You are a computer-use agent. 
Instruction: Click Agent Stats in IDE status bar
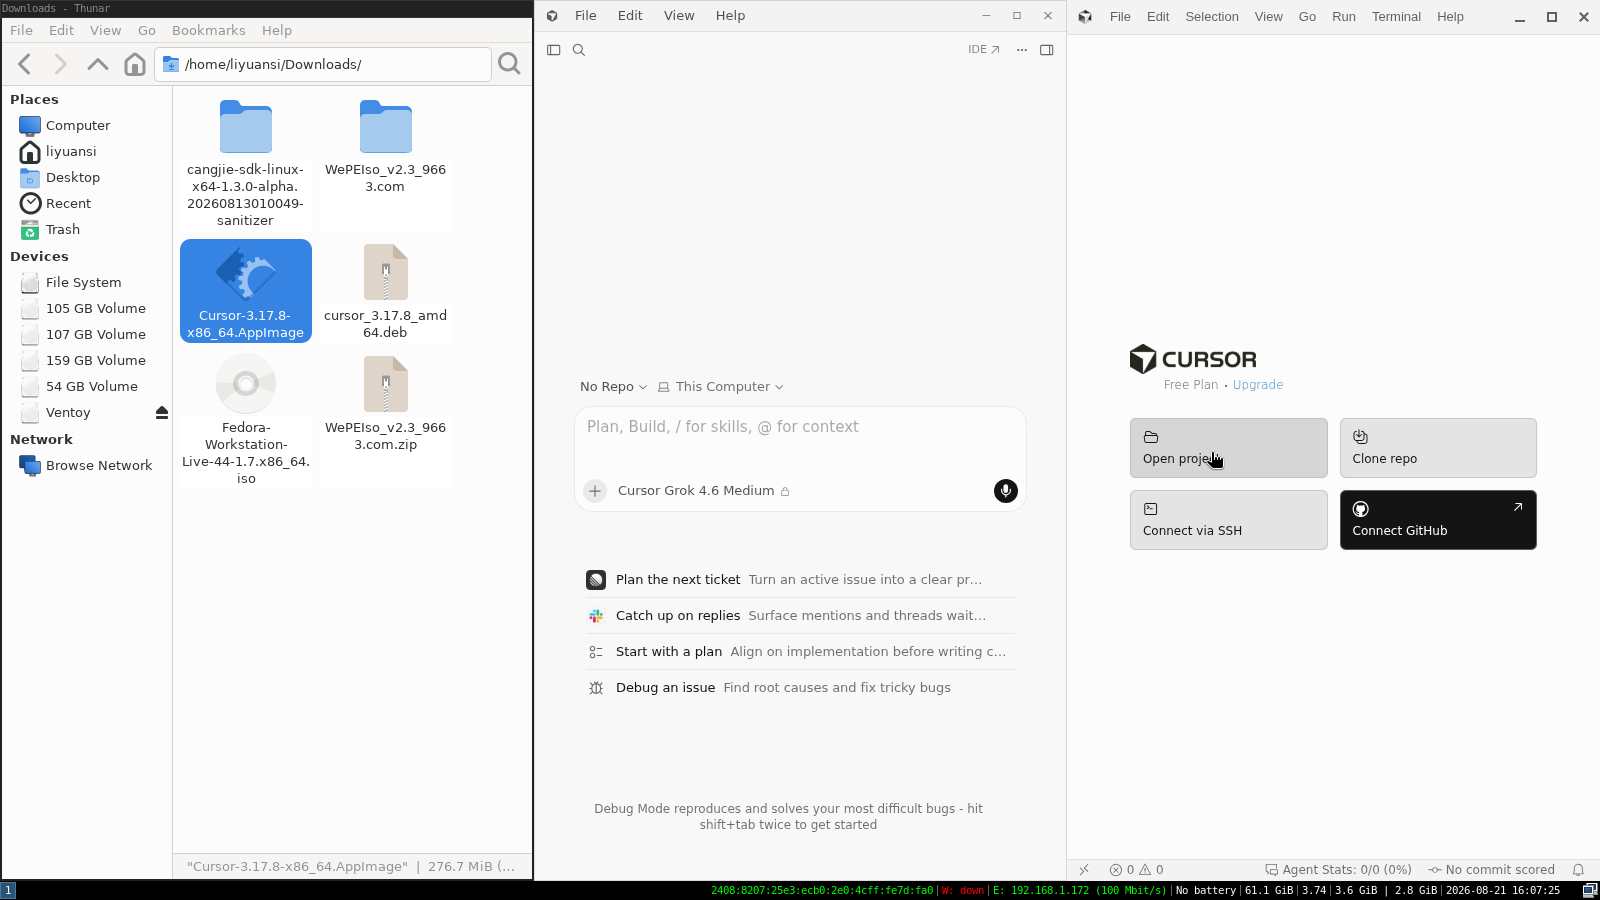coord(1338,870)
